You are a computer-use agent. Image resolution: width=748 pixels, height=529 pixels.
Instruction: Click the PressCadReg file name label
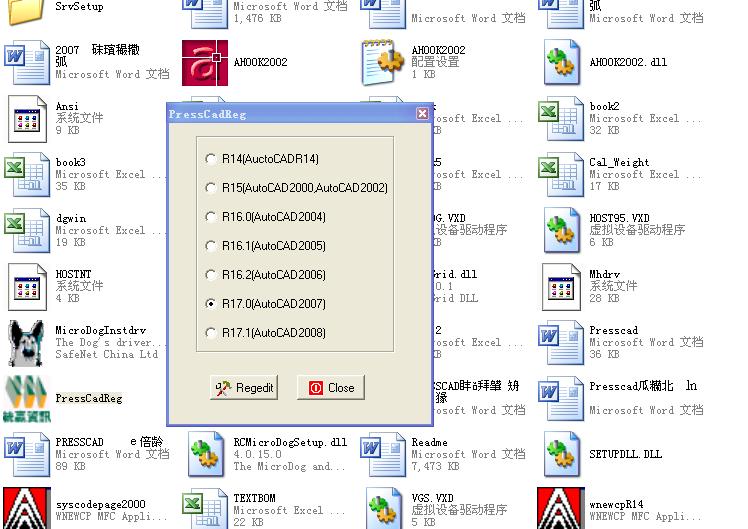89,399
